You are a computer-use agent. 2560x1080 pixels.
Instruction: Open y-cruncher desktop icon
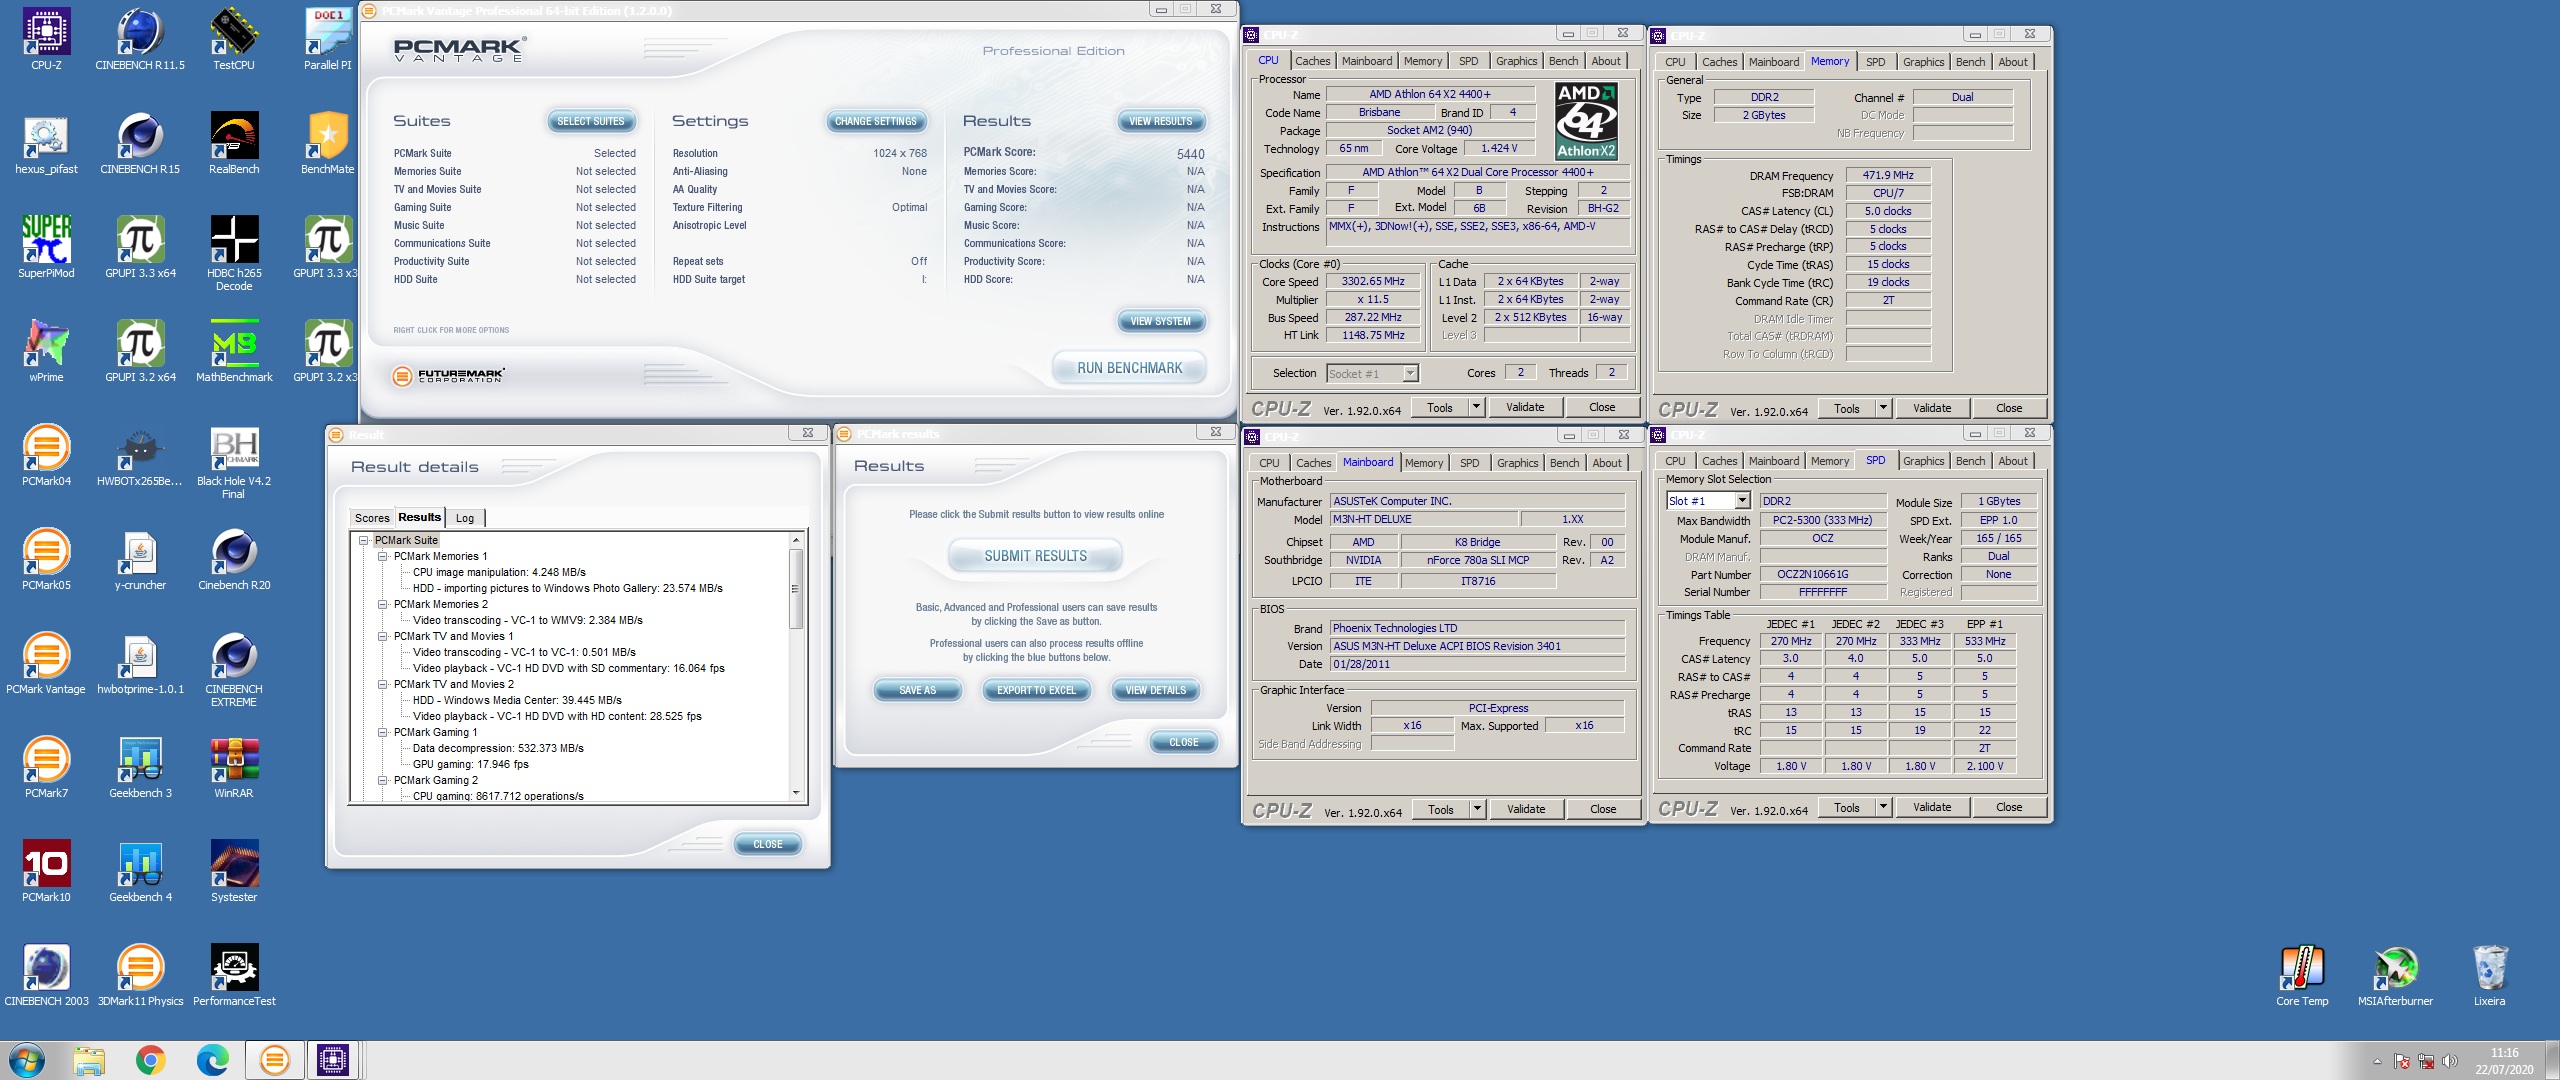[140, 560]
